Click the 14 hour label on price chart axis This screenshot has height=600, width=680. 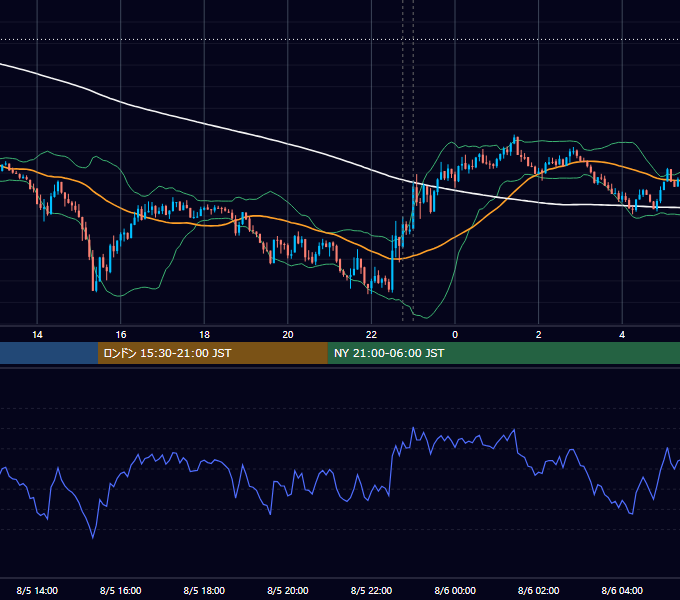pyautogui.click(x=37, y=335)
